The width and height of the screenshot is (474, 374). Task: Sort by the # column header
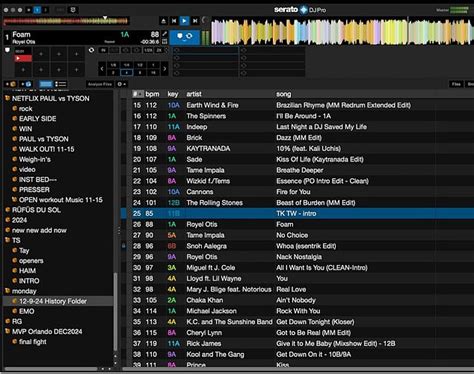[x=138, y=94]
